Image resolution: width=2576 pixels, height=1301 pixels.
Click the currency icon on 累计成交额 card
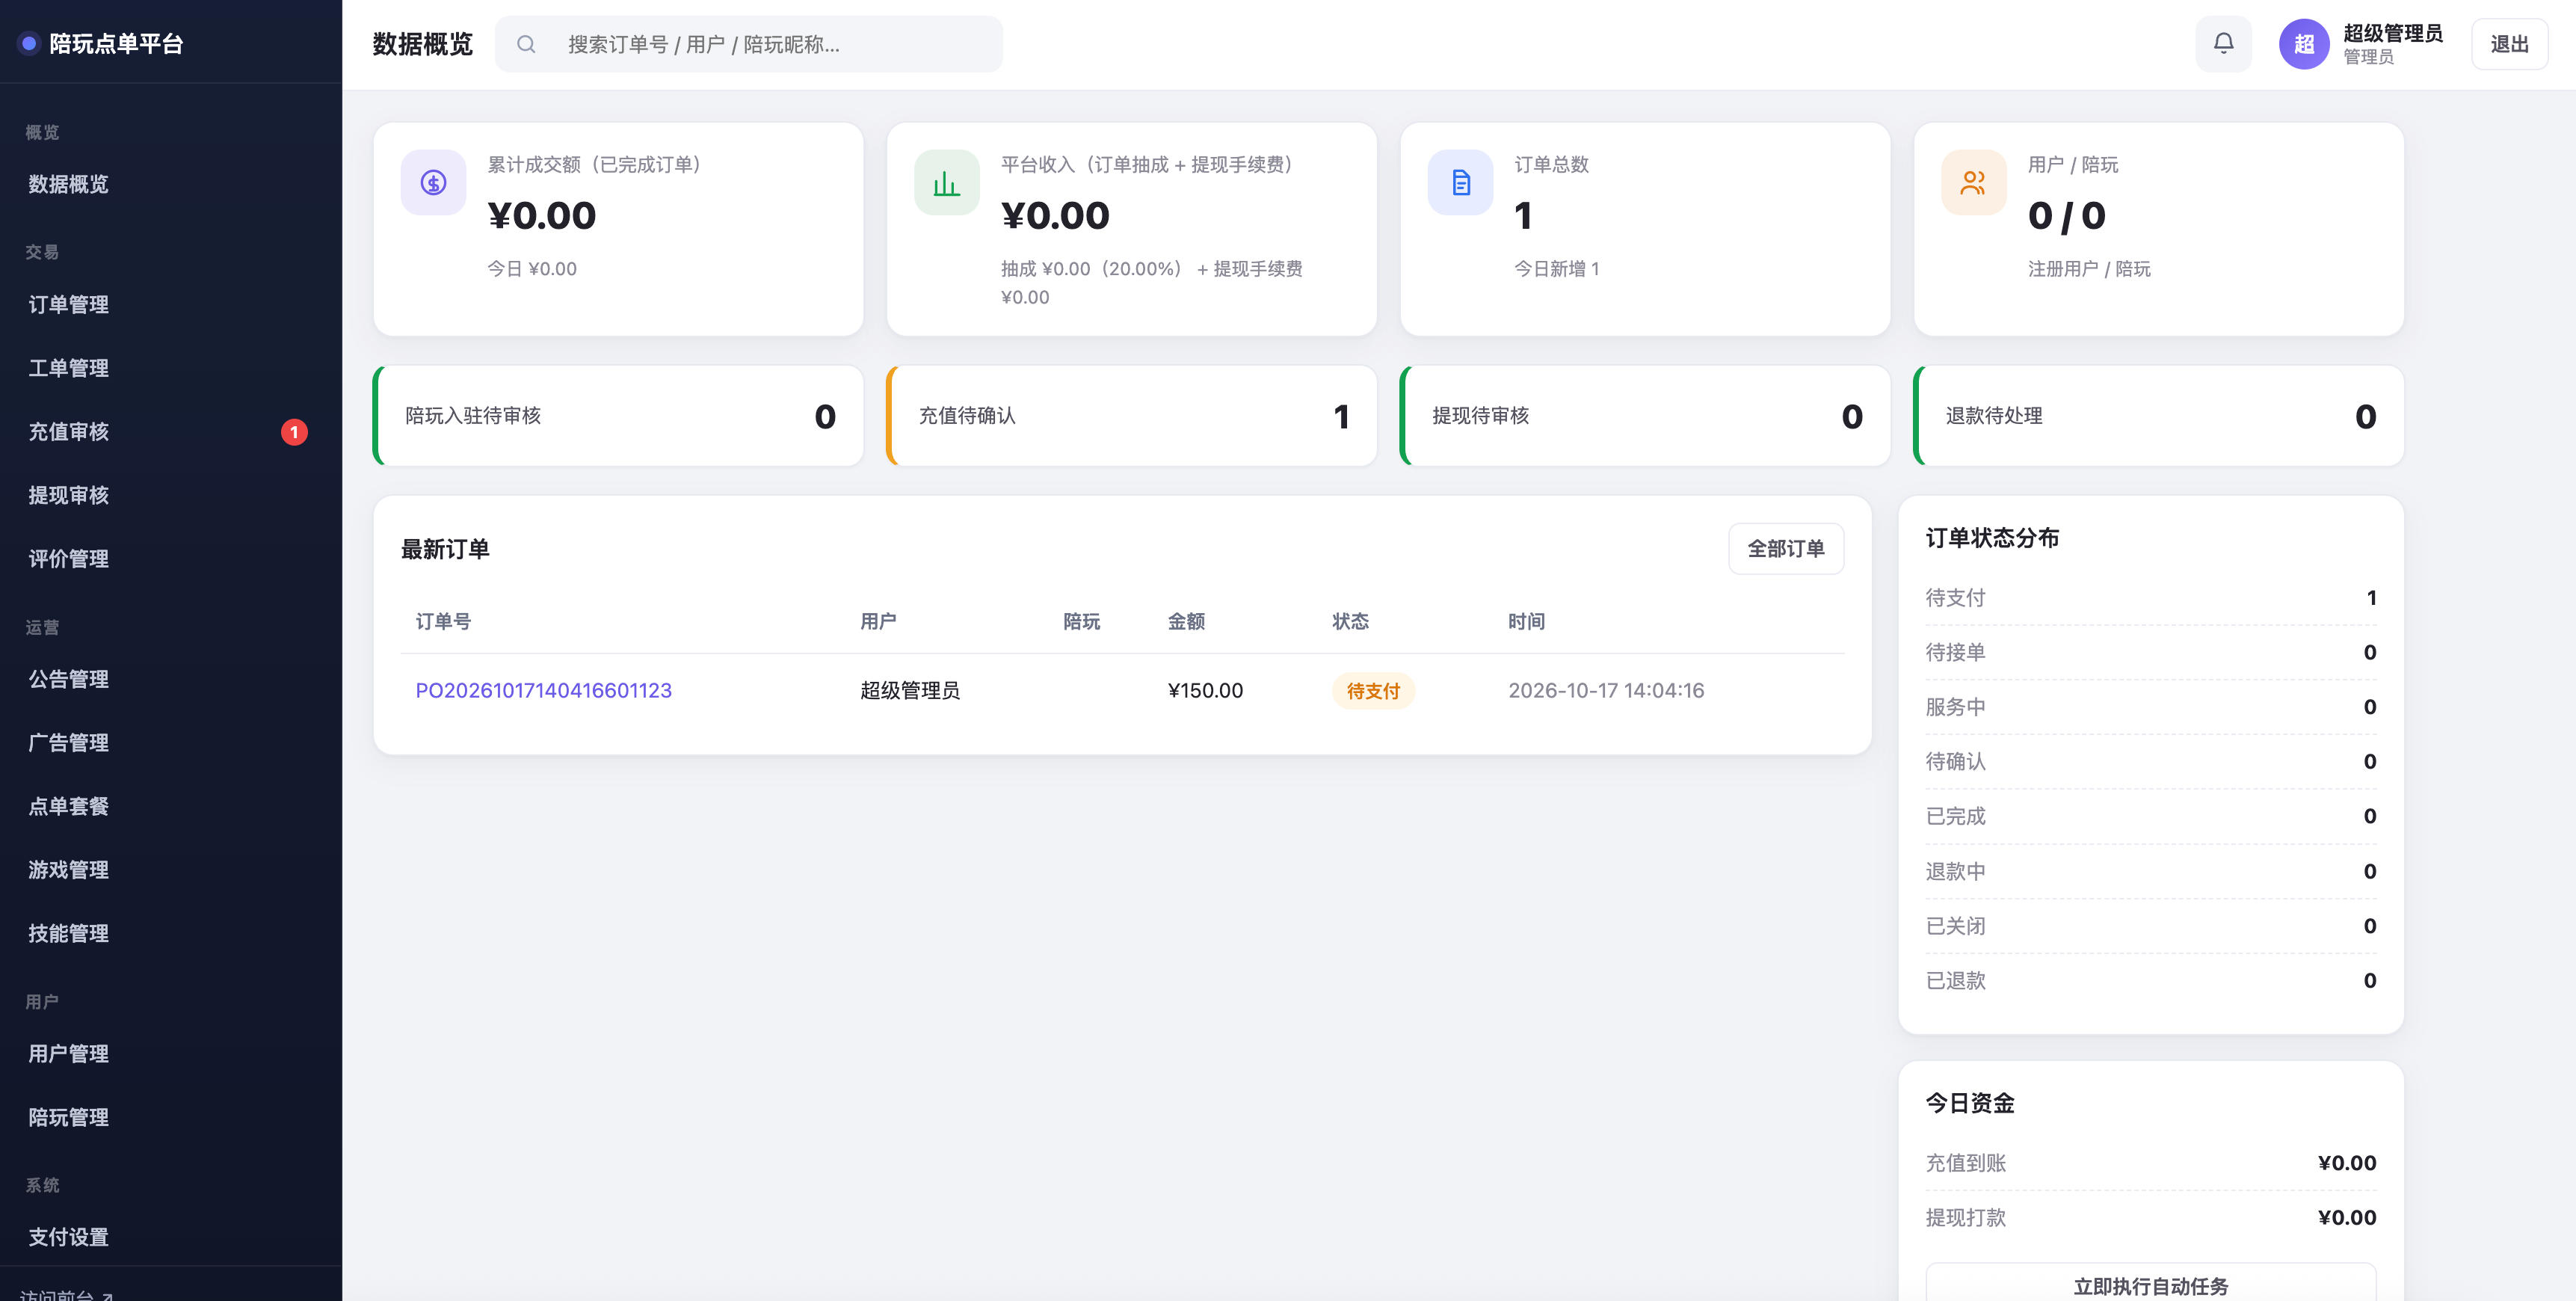tap(433, 182)
